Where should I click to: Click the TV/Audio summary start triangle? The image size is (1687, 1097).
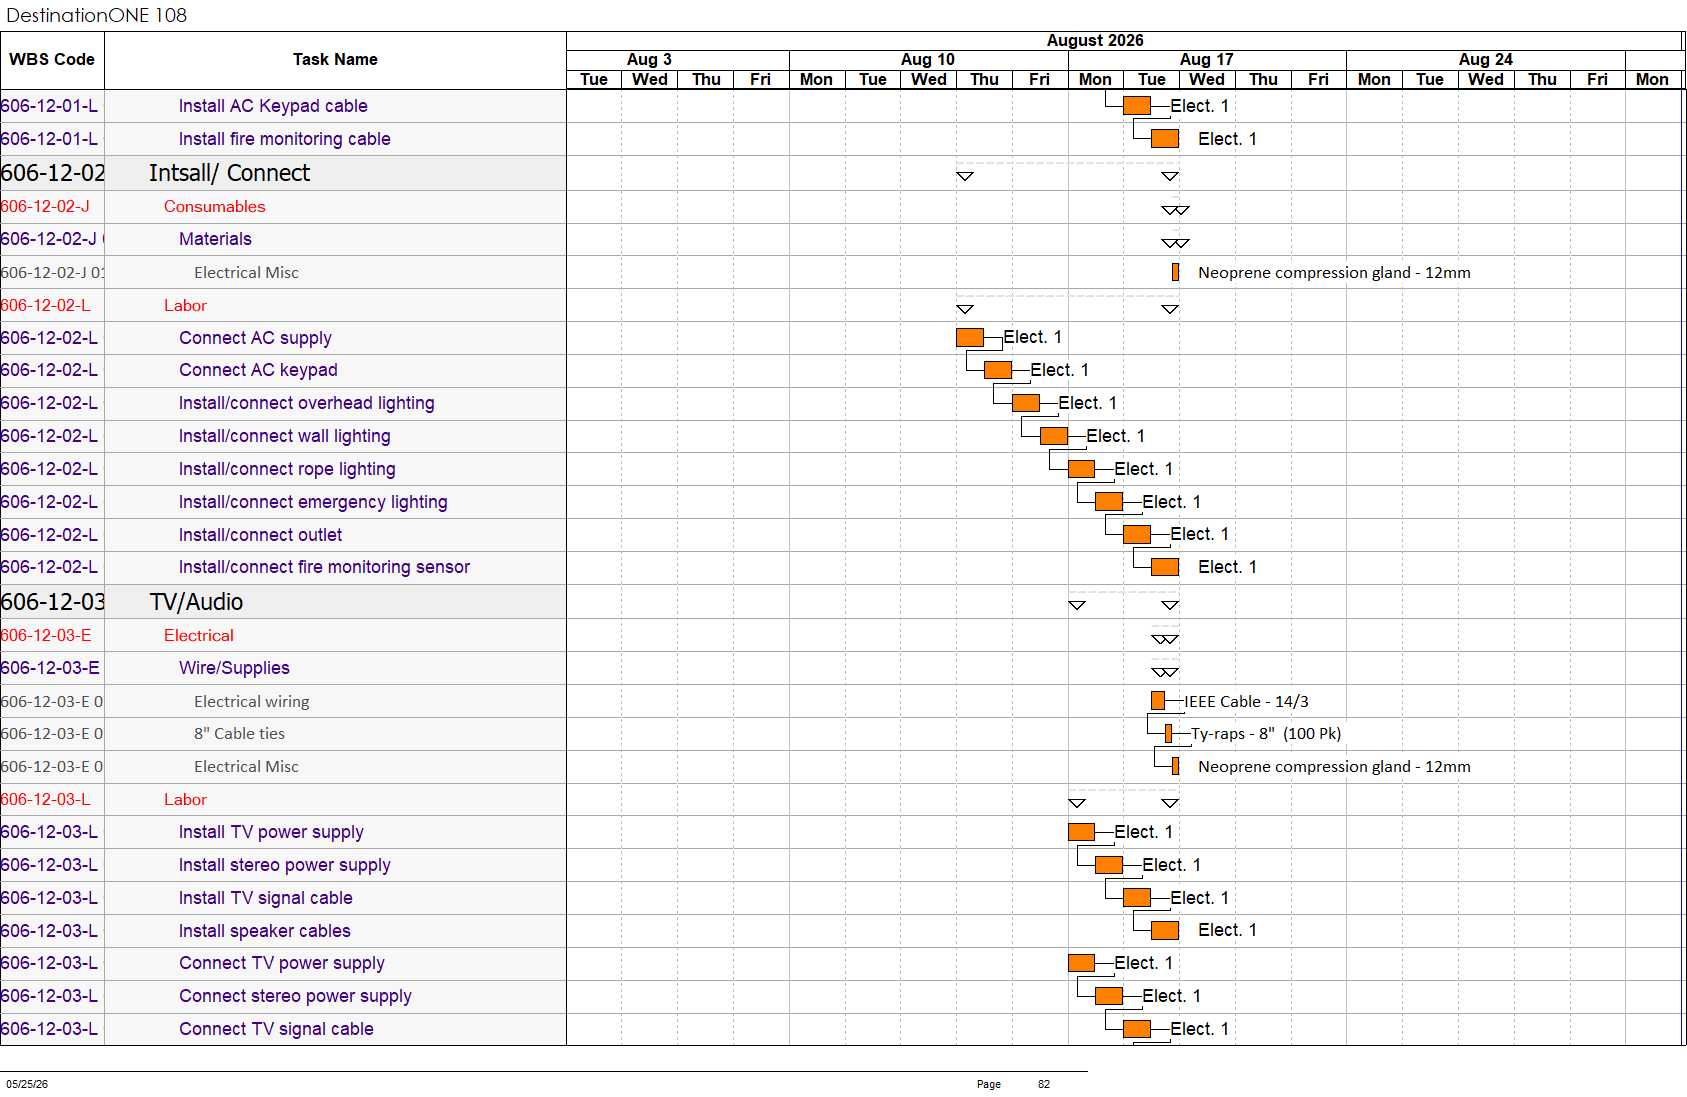[1077, 605]
